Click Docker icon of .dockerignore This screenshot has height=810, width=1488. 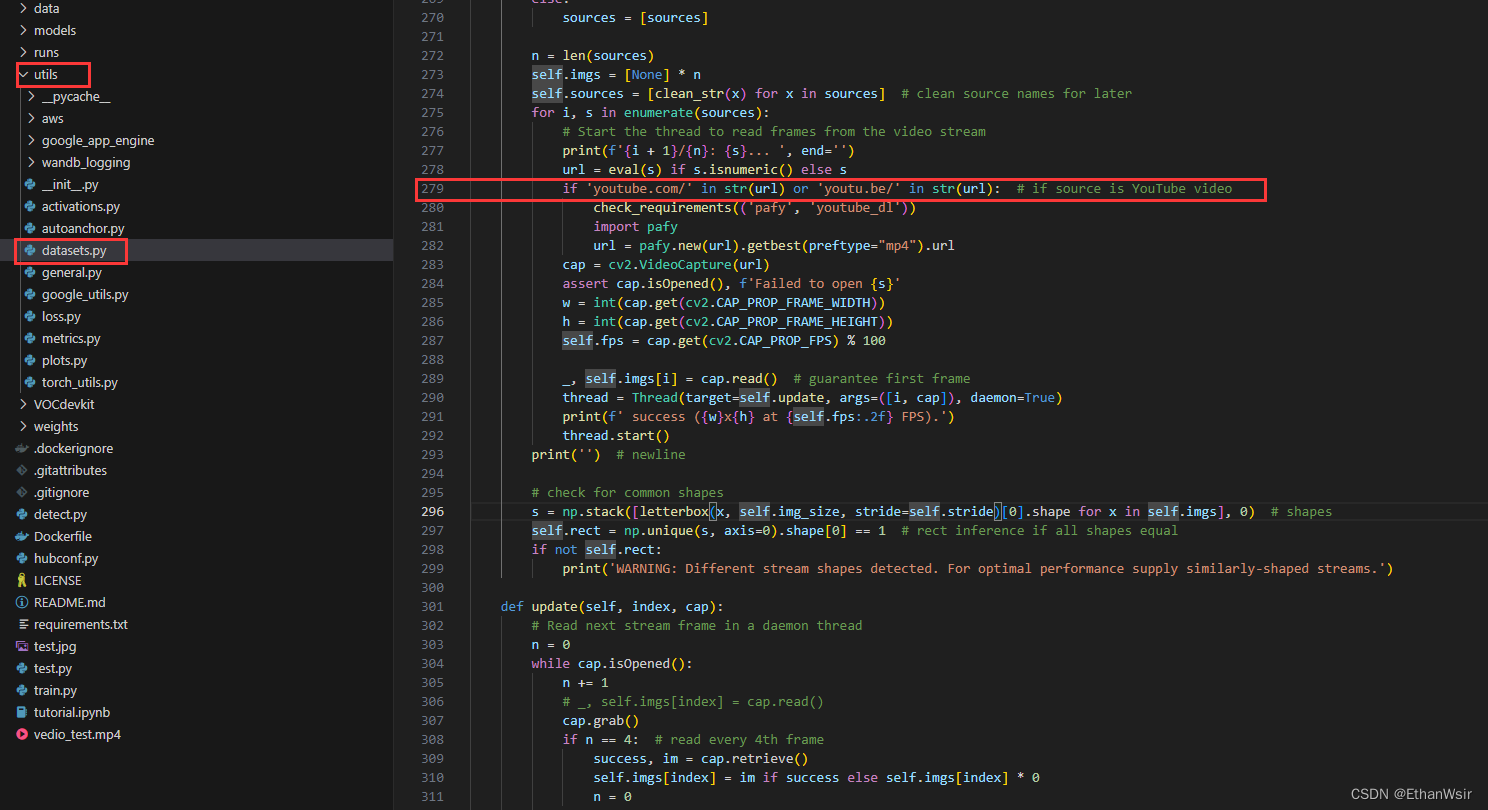click(22, 448)
